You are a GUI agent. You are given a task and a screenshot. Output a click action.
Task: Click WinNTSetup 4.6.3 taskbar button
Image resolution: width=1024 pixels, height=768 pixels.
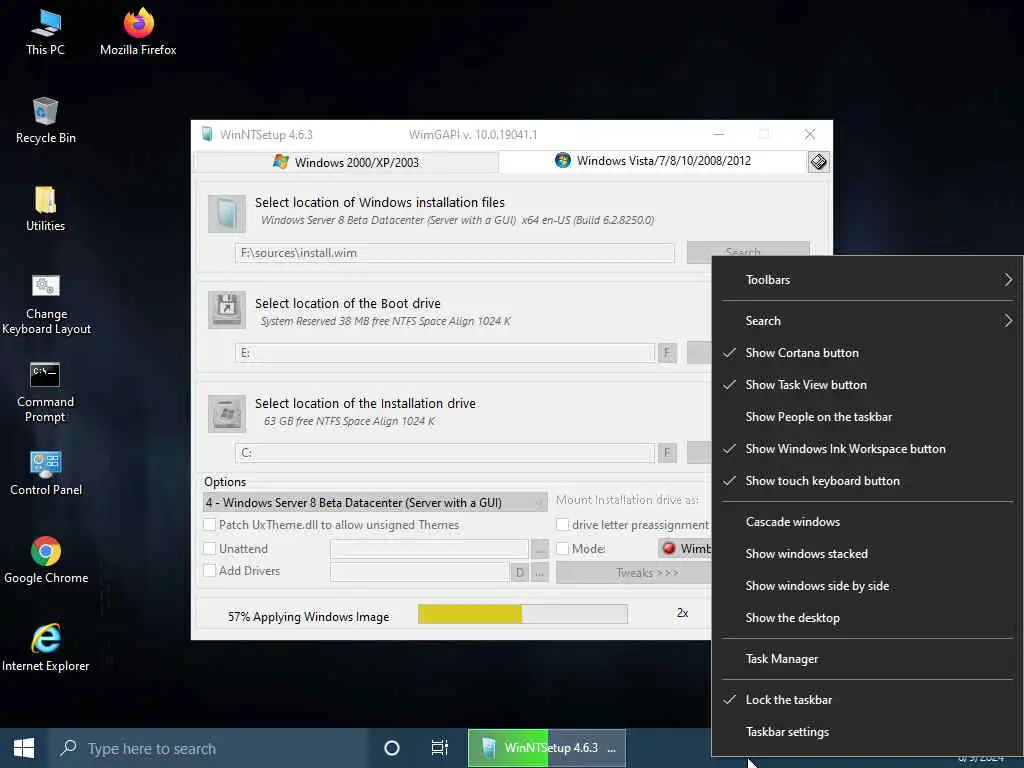(547, 748)
